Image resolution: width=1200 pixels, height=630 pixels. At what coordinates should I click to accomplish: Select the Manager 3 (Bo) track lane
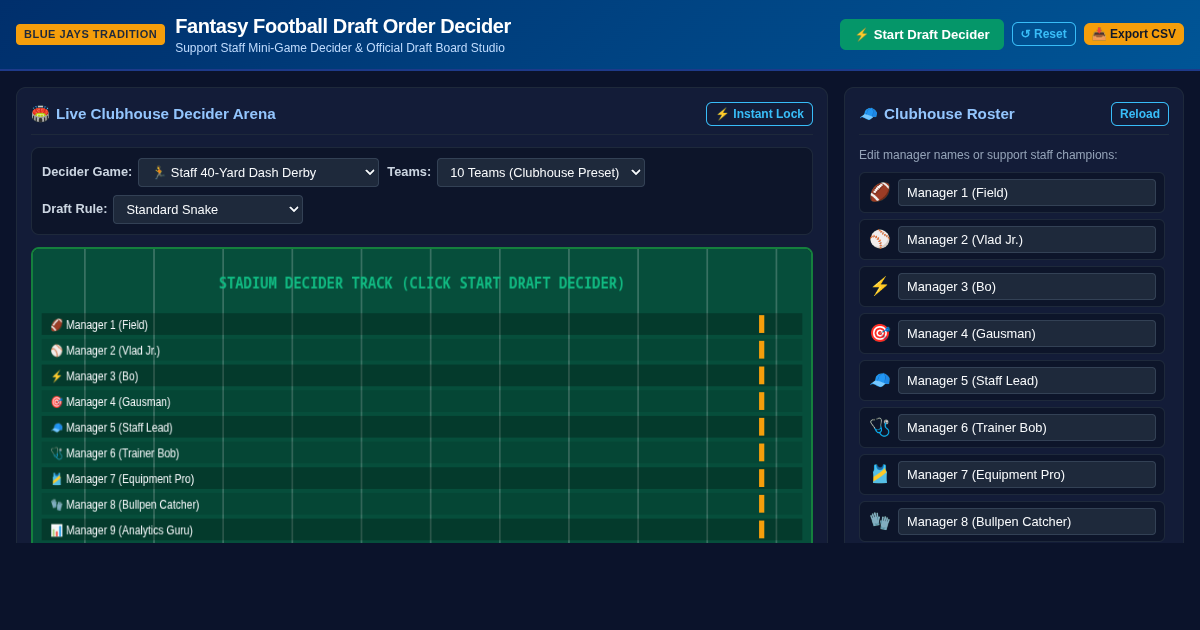(422, 376)
